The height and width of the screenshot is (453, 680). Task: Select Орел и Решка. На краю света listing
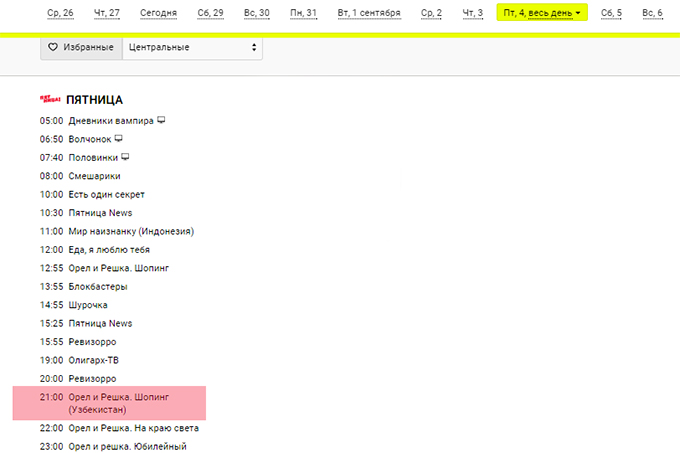click(x=119, y=428)
